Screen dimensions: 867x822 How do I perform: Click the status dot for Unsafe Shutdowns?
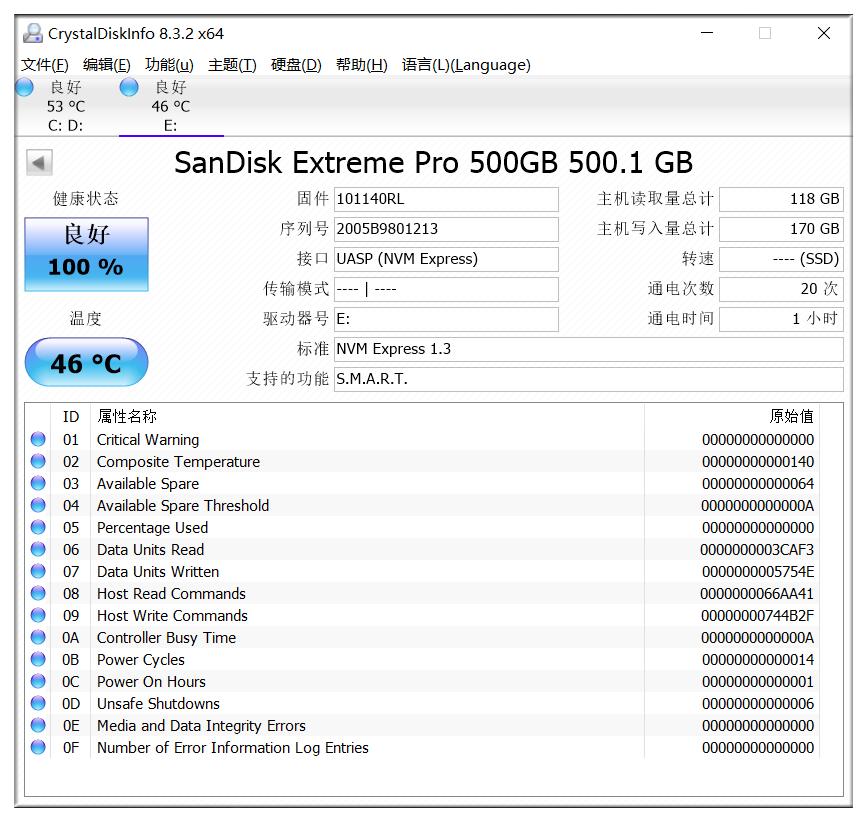pyautogui.click(x=38, y=703)
